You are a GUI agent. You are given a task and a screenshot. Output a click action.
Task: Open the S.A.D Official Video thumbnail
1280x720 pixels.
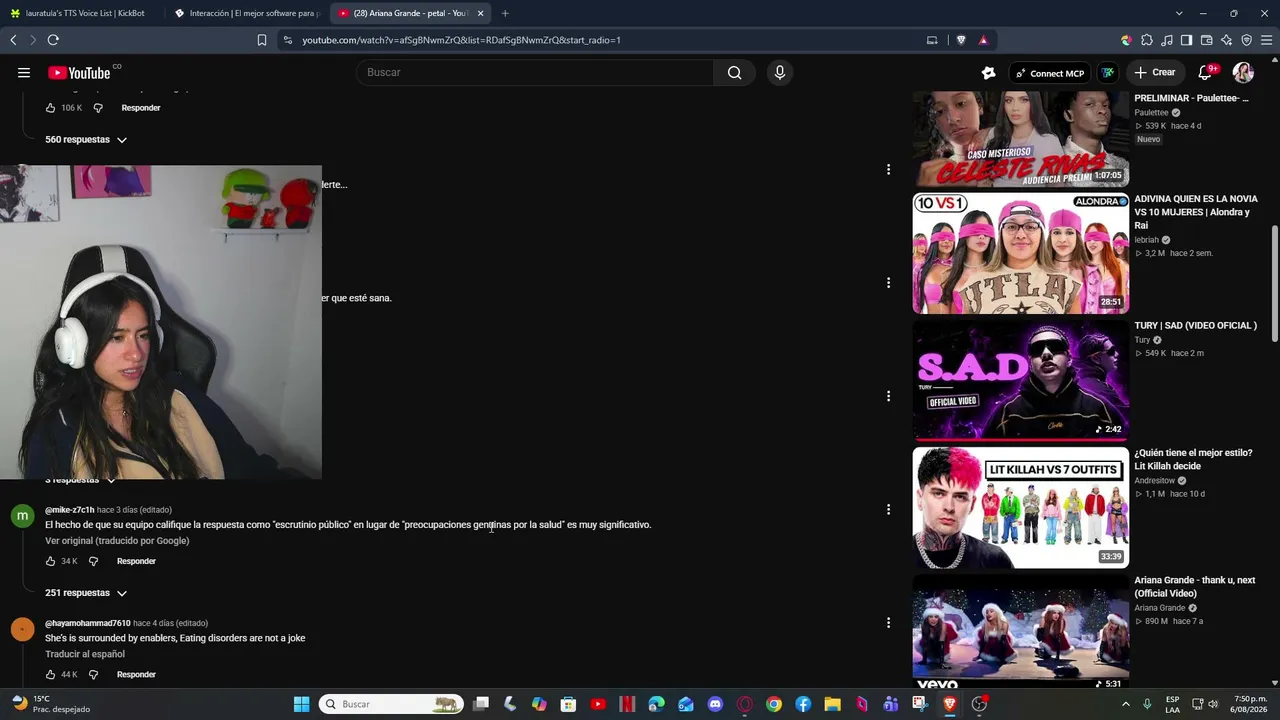click(x=1020, y=380)
